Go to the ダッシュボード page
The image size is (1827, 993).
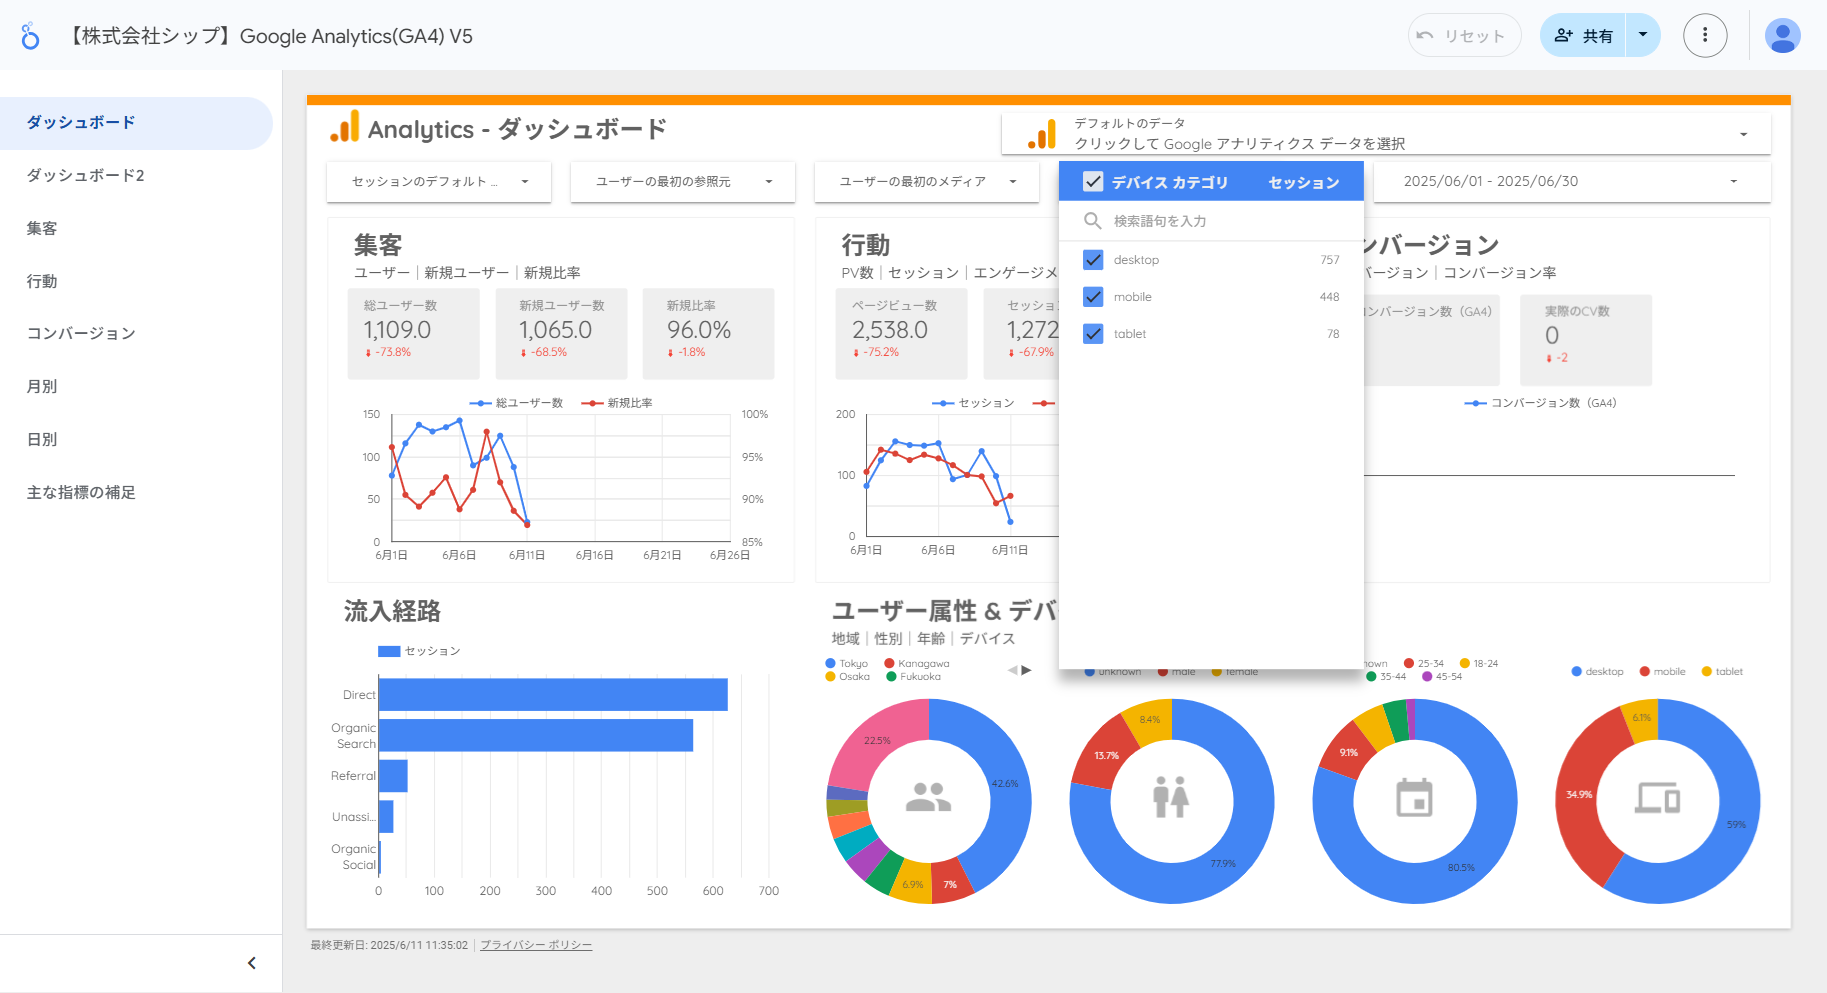pyautogui.click(x=136, y=123)
